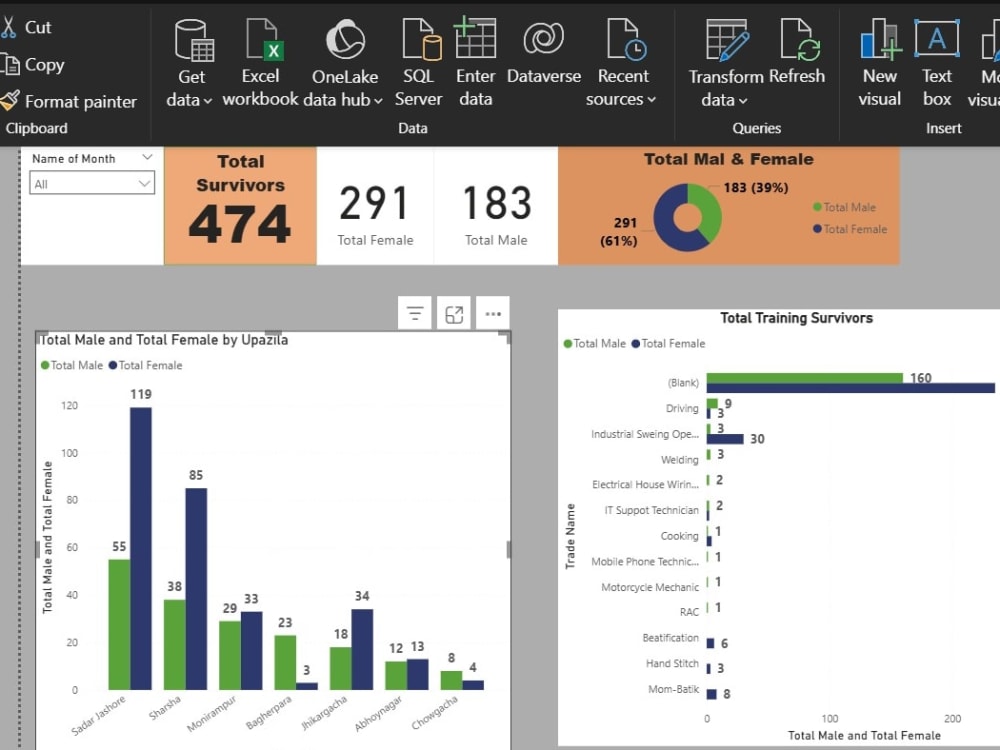Click Total Female legend in donut chart
1000x750 pixels.
[x=850, y=229]
